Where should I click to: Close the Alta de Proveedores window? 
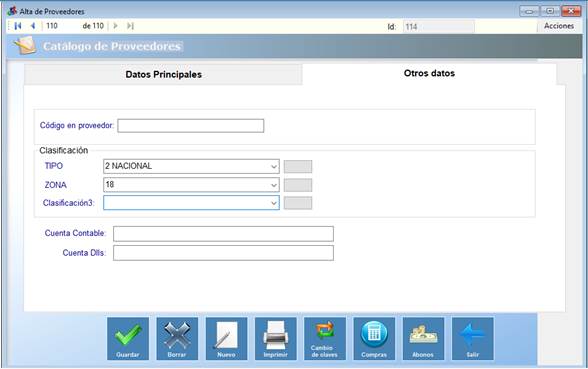pyautogui.click(x=571, y=11)
